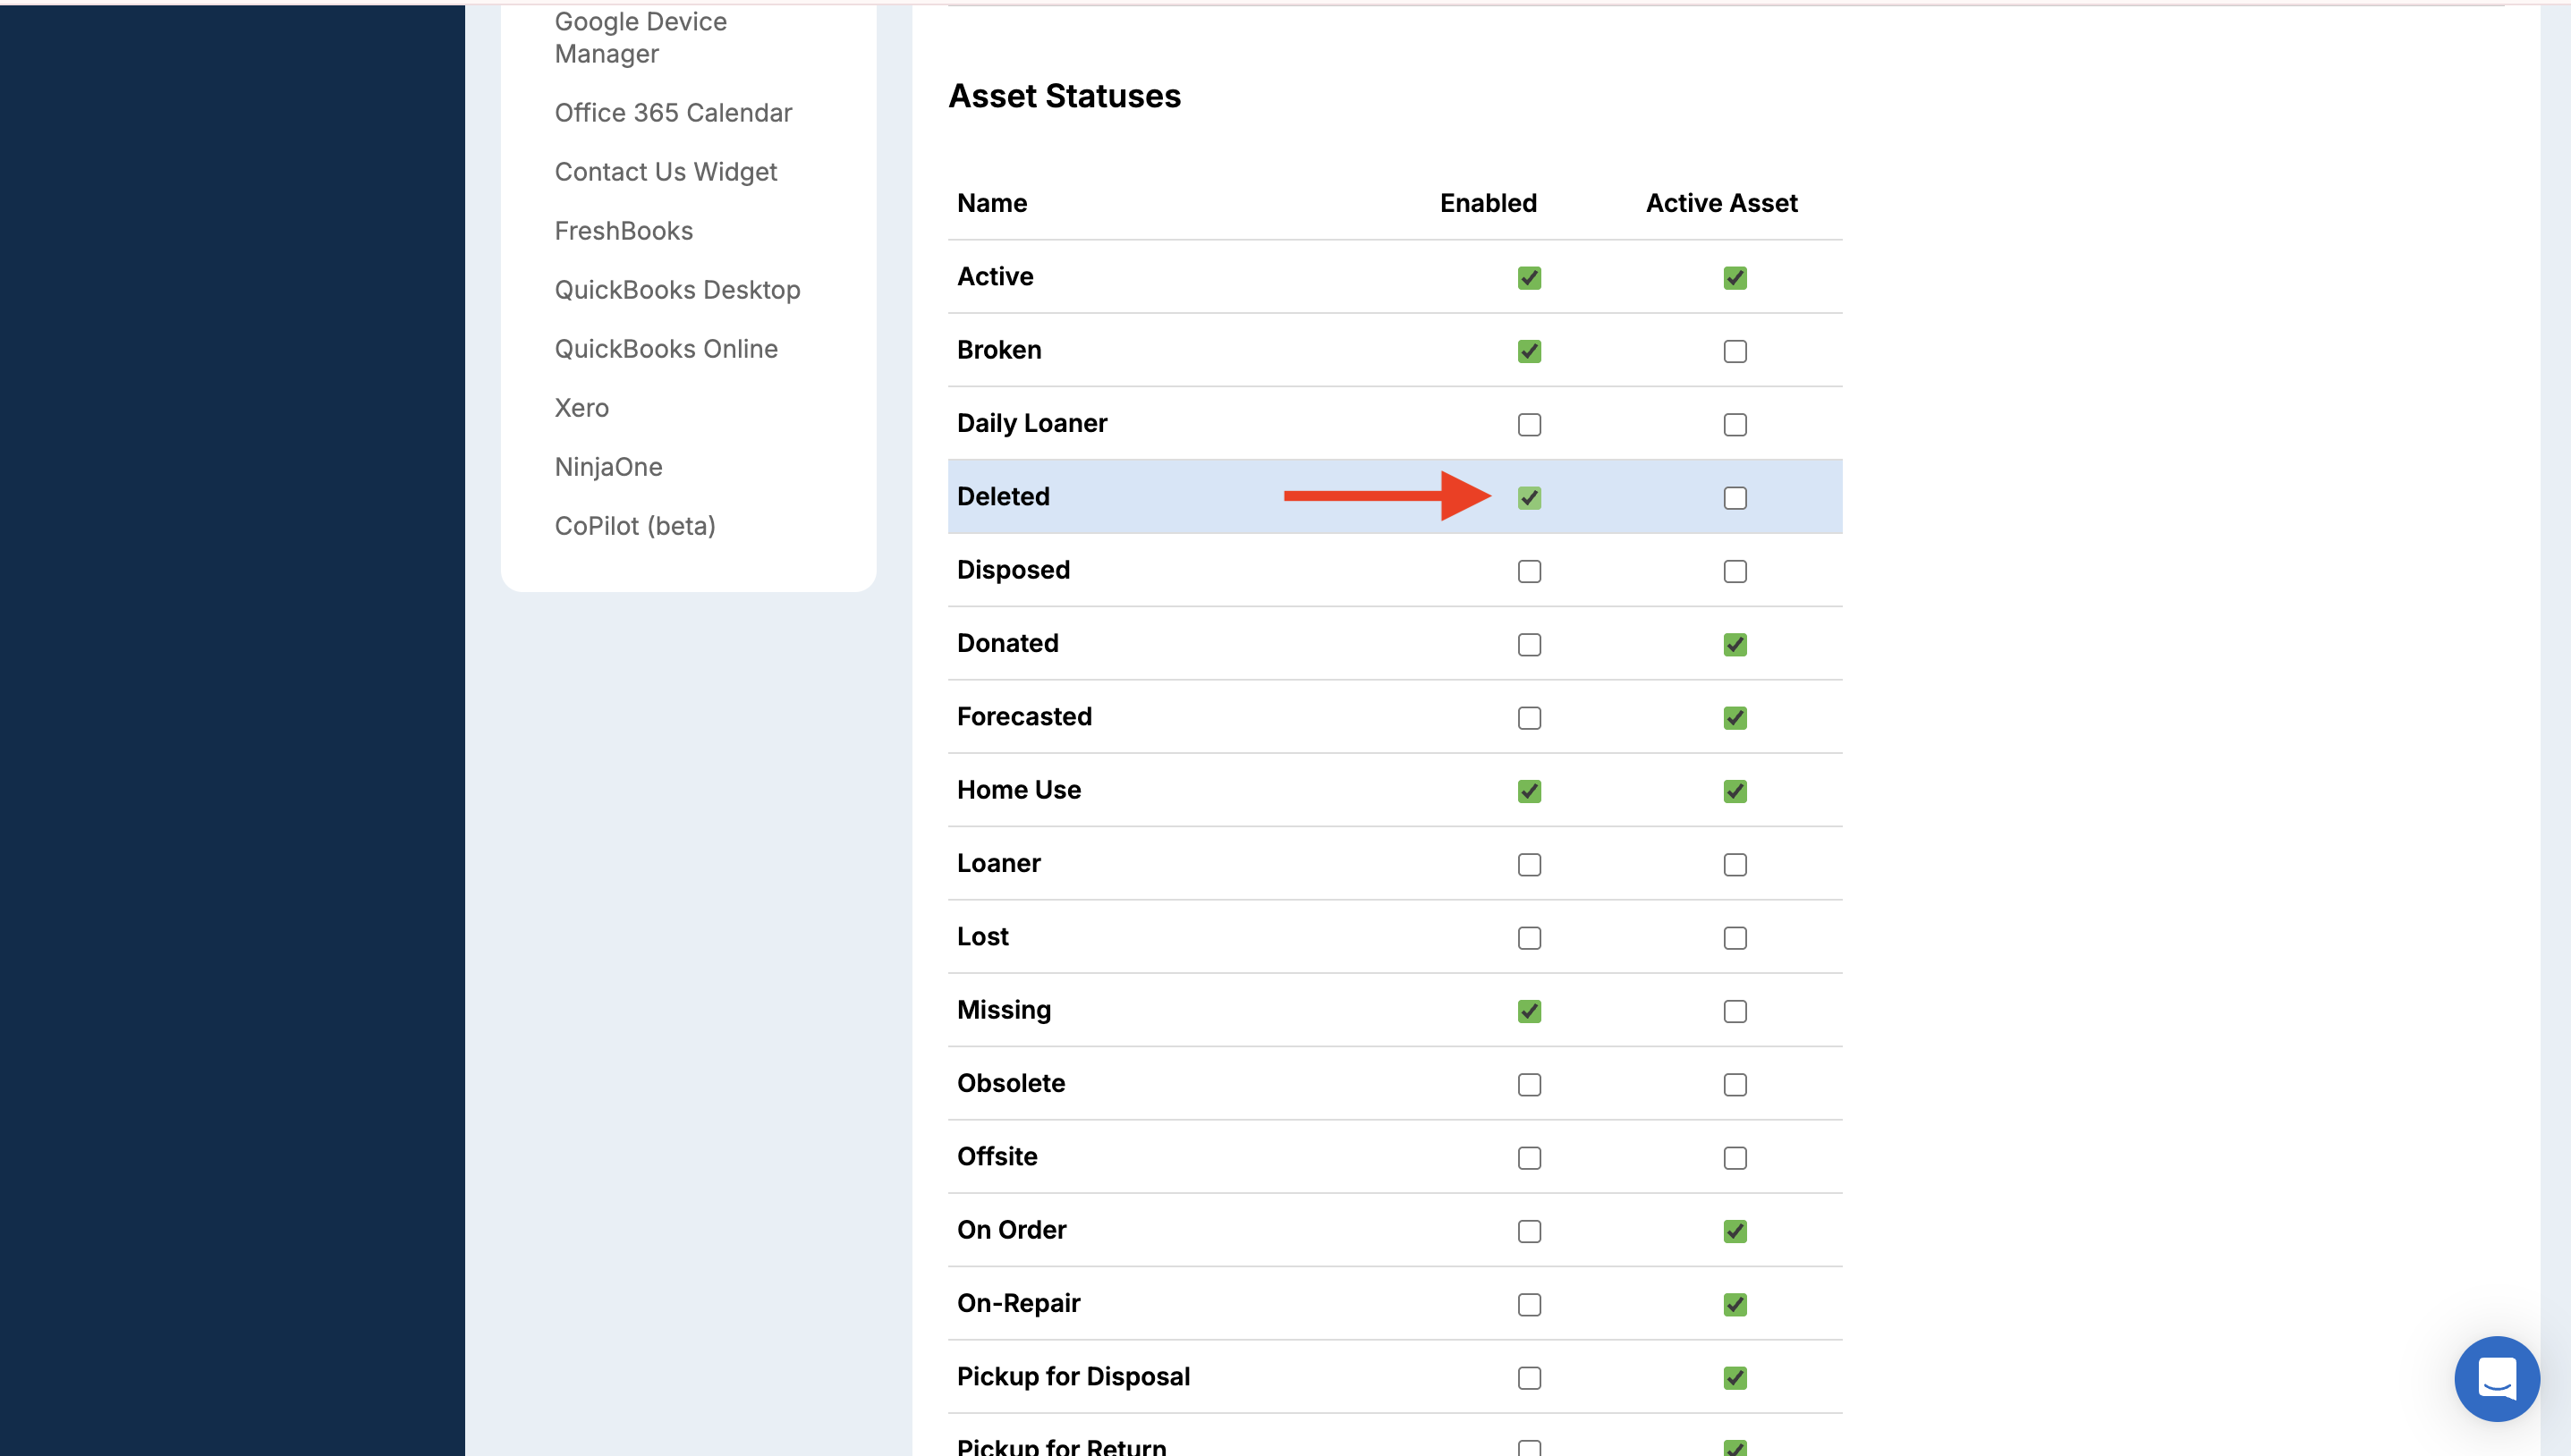2571x1456 pixels.
Task: Enable the Disposed status checkbox
Action: tap(1529, 572)
